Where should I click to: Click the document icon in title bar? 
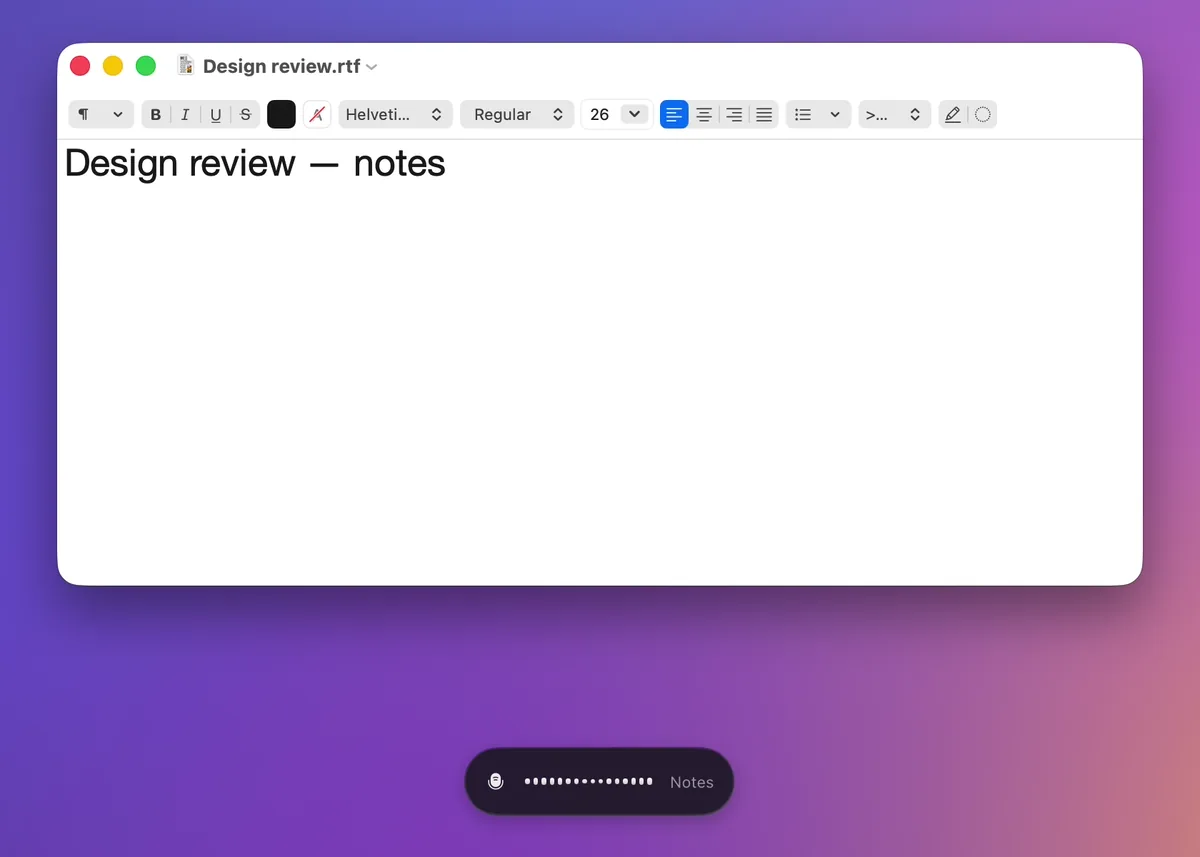[x=186, y=66]
